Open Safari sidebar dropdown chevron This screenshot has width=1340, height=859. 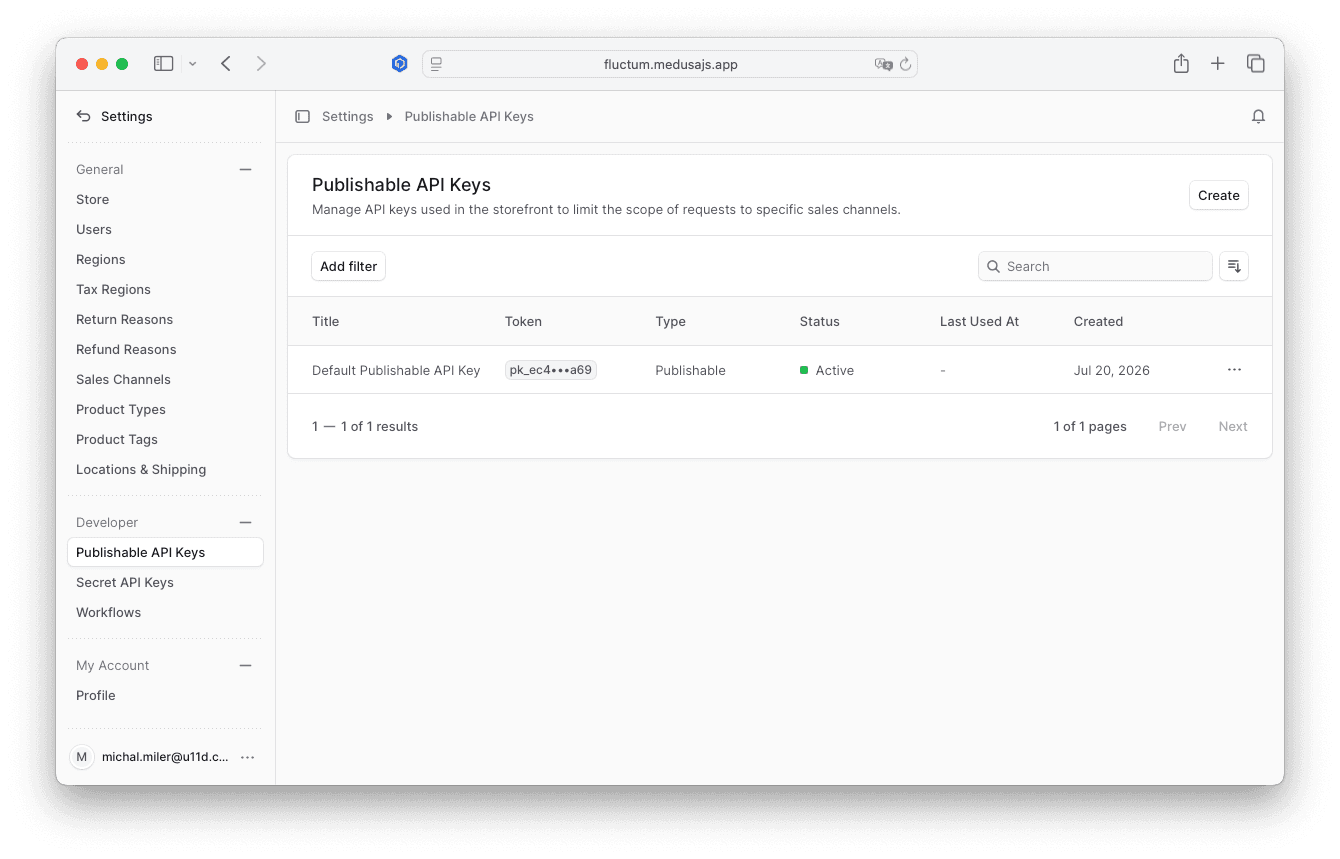click(x=192, y=64)
